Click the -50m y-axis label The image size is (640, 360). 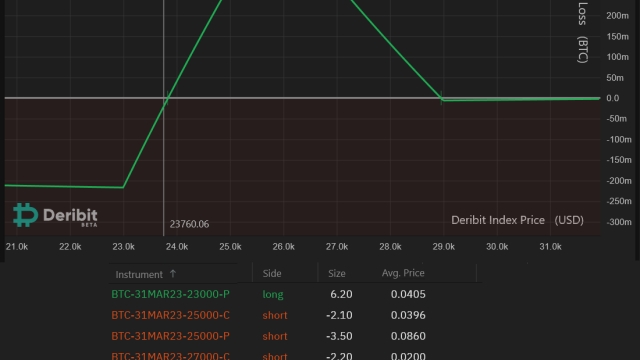(616, 119)
